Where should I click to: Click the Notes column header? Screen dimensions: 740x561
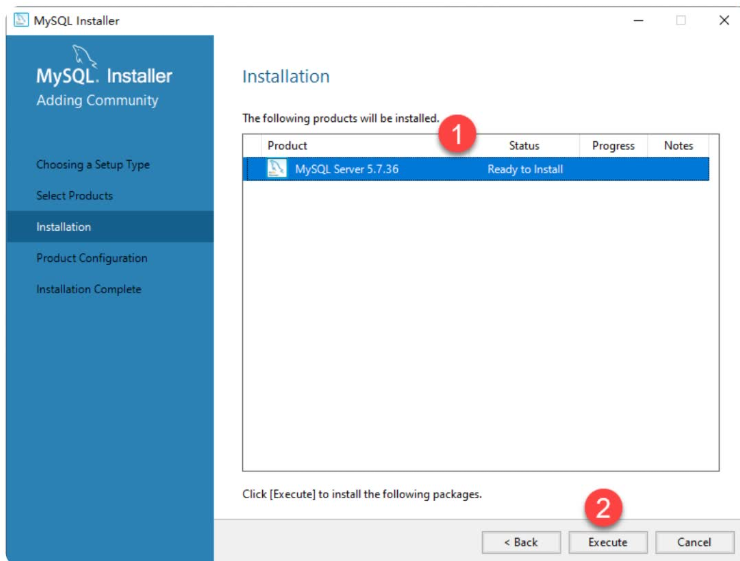click(x=678, y=145)
